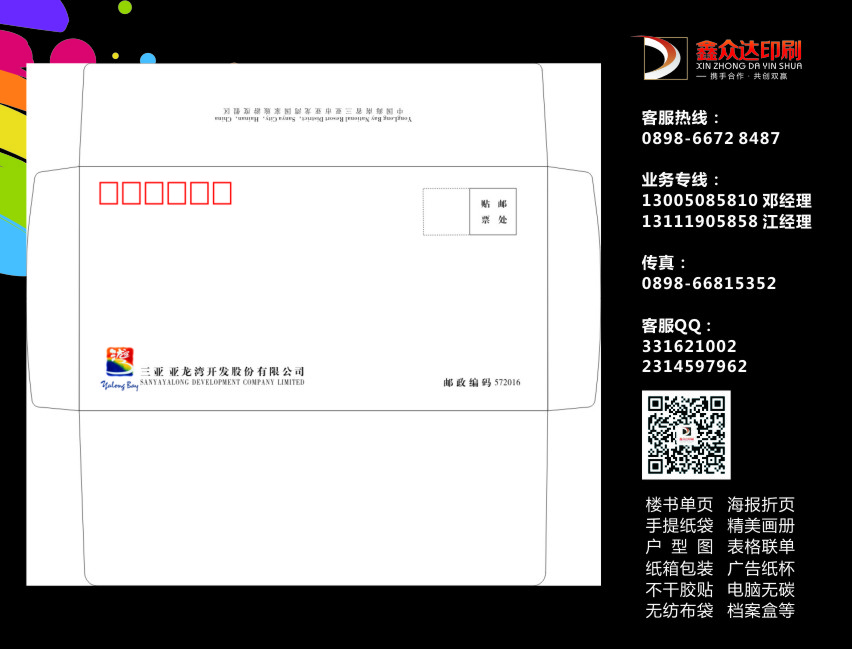Click the fax number 0898-66815352
The height and width of the screenshot is (649, 852).
(709, 284)
